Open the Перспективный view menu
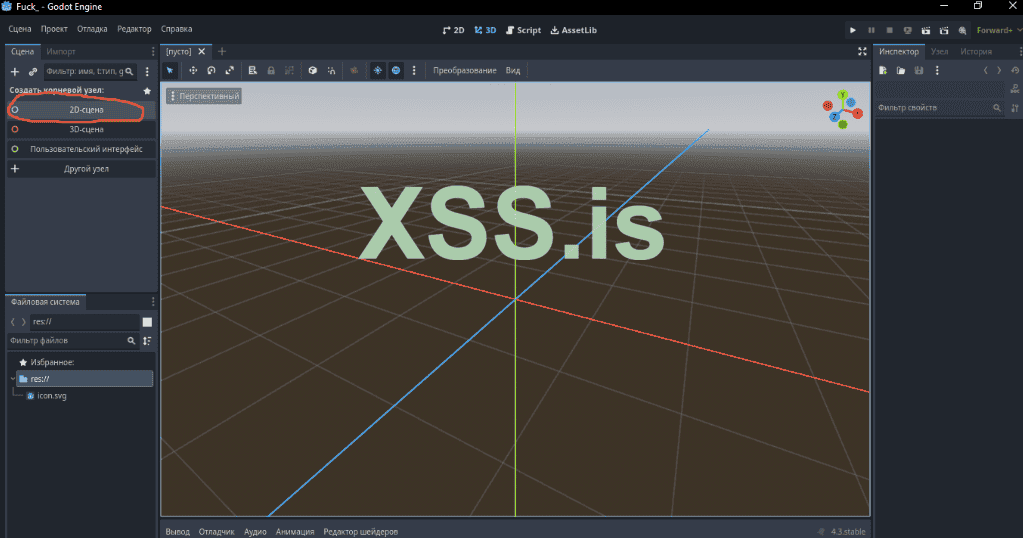The height and width of the screenshot is (538, 1023). 203,96
